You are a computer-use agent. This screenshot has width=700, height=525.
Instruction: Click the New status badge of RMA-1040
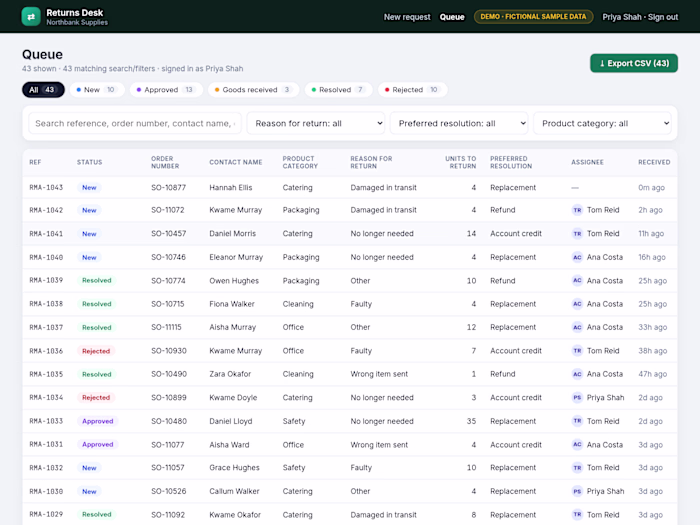coord(89,257)
